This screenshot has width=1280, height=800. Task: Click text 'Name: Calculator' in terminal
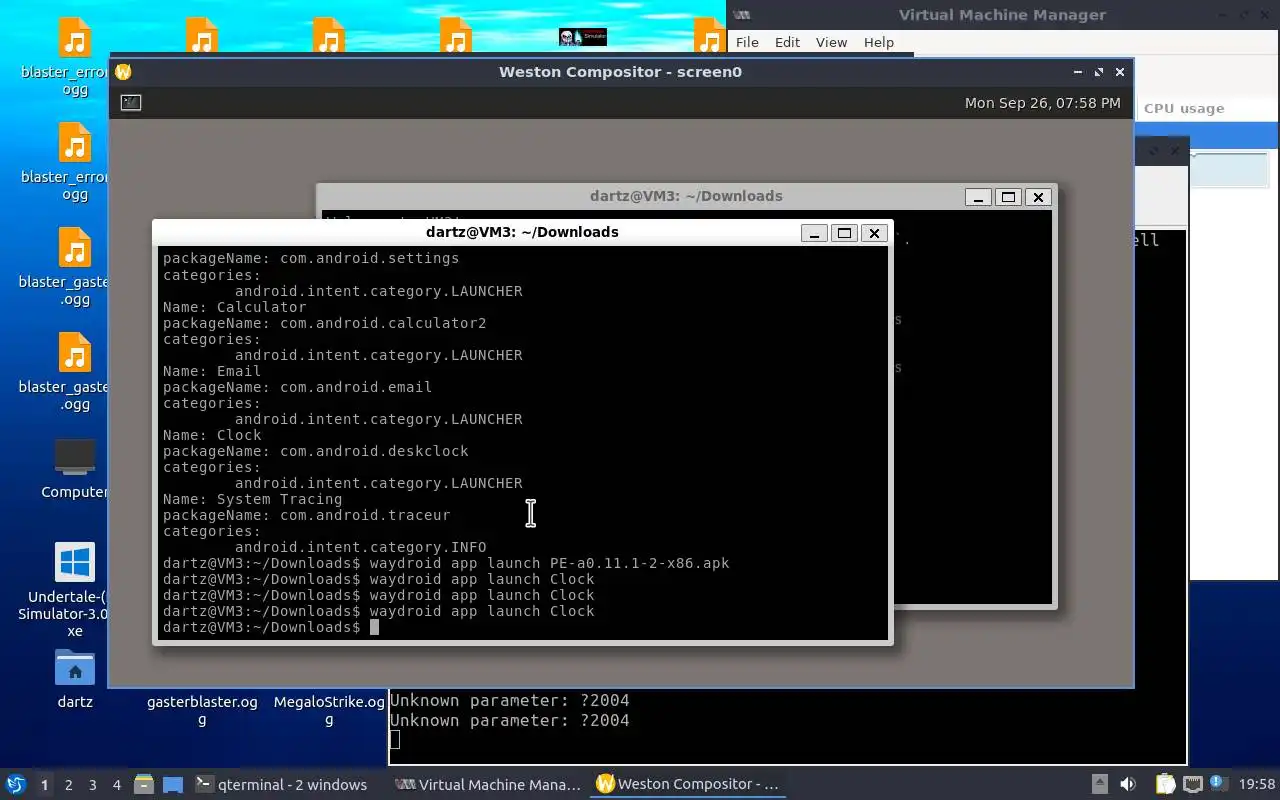[x=234, y=307]
